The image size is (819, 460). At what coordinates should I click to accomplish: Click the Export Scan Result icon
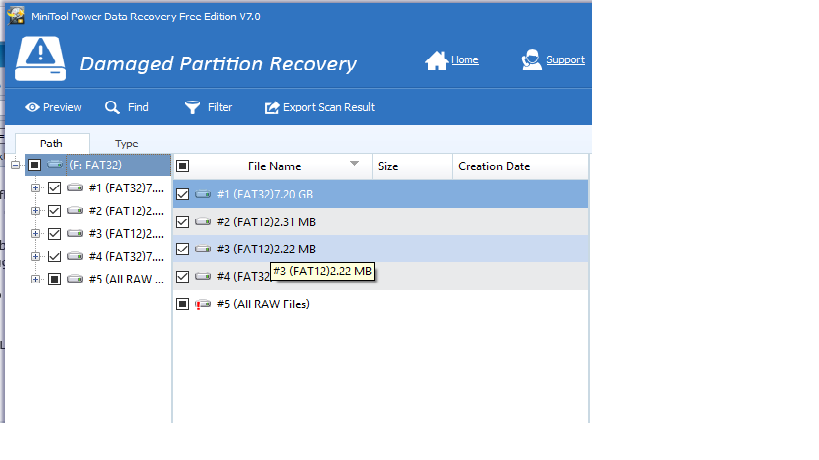click(272, 108)
